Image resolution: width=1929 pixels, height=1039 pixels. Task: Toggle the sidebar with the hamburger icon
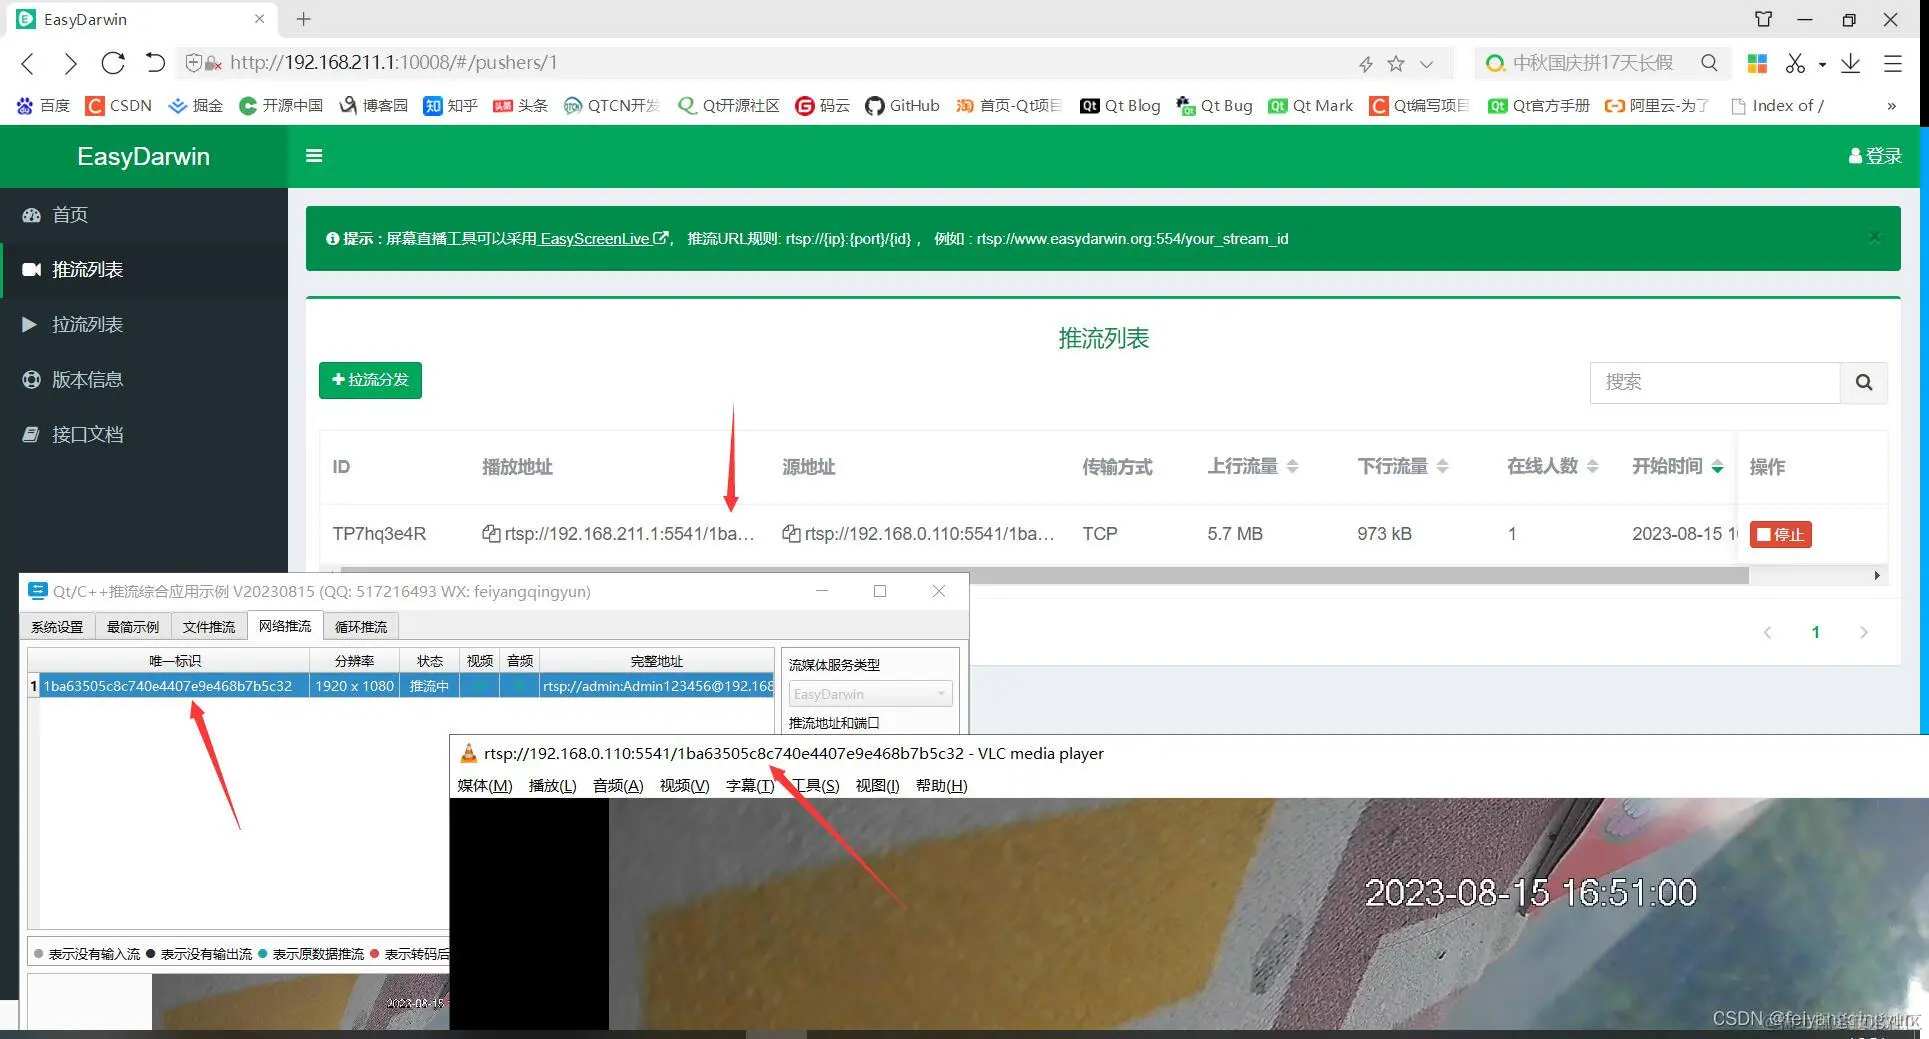tap(314, 156)
